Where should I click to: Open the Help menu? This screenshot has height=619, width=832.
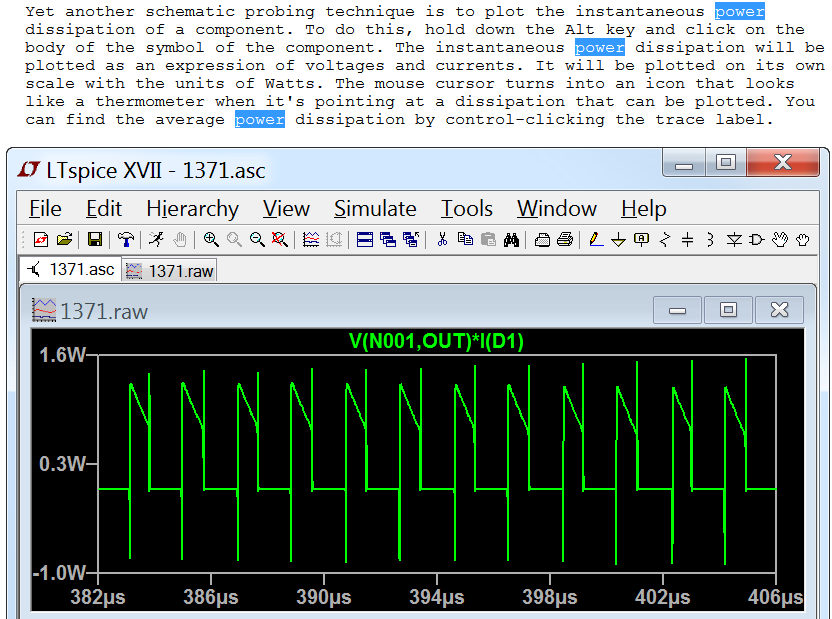[x=644, y=208]
